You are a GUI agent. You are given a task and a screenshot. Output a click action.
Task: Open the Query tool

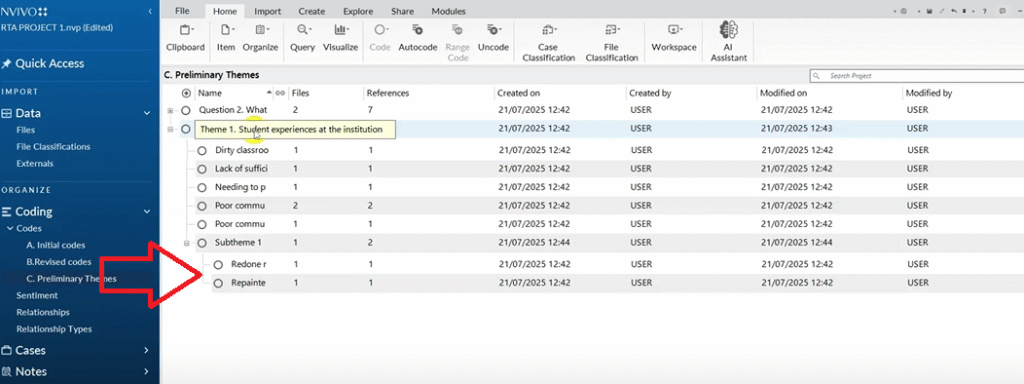point(303,38)
